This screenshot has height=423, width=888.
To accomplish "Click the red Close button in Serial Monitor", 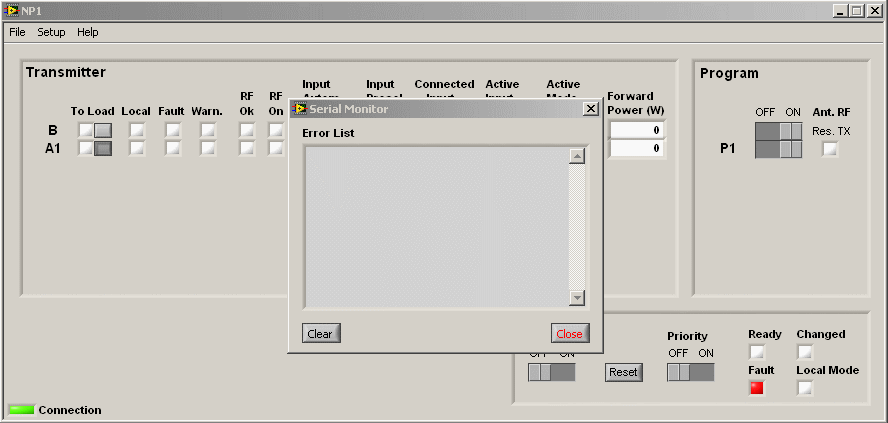I will [x=570, y=334].
